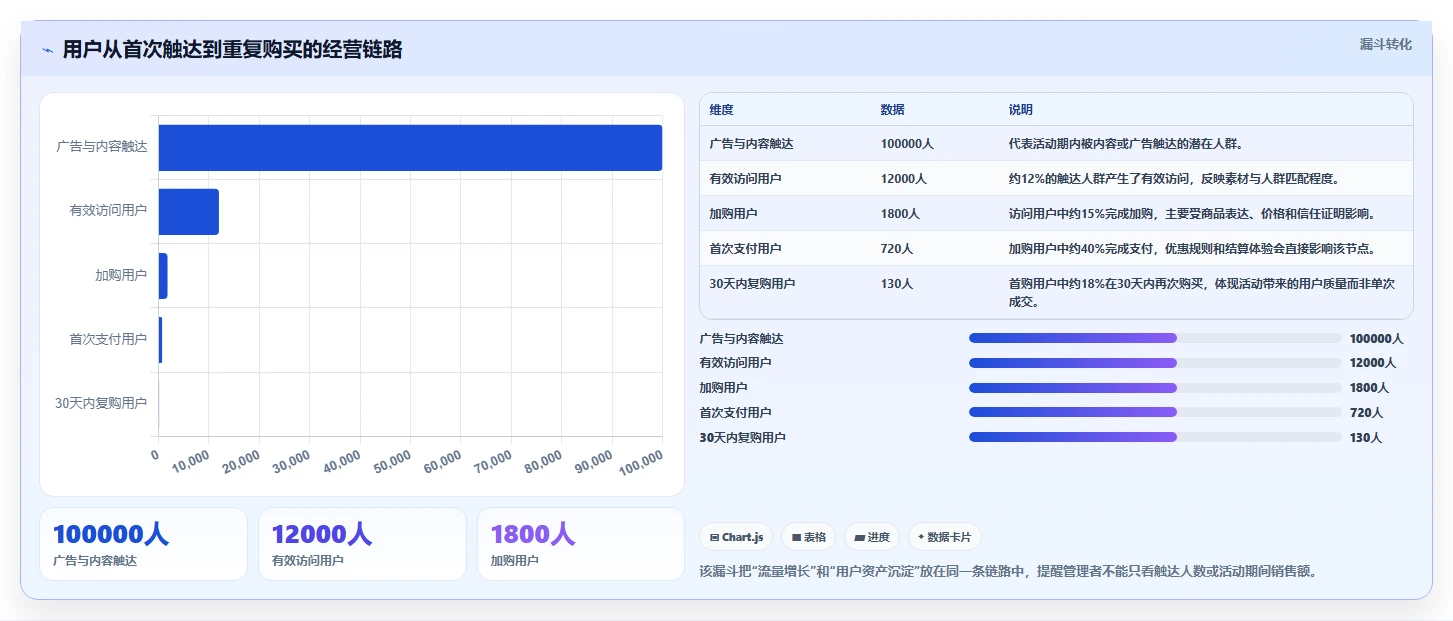Click the 10,000 tick on the x-axis
Image resolution: width=1453 pixels, height=621 pixels.
pyautogui.click(x=189, y=461)
